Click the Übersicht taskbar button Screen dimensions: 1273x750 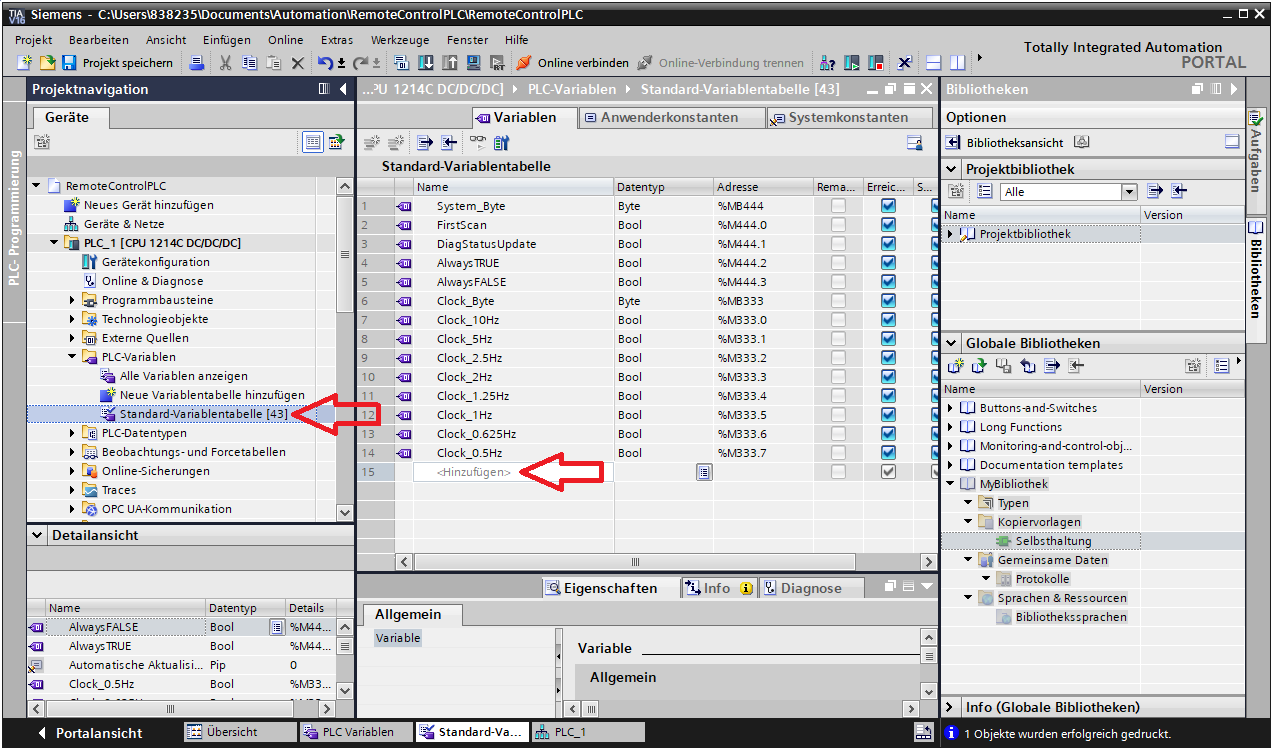(240, 732)
